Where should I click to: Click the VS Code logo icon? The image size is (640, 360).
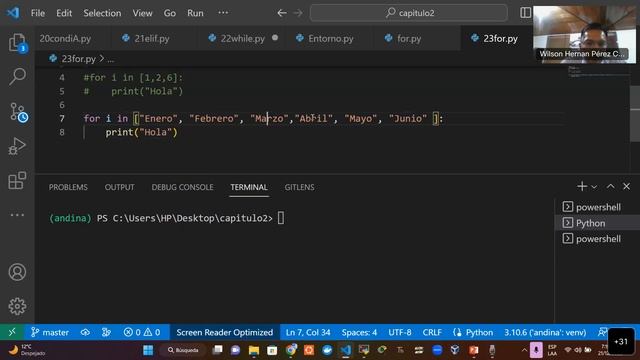pos(13,13)
